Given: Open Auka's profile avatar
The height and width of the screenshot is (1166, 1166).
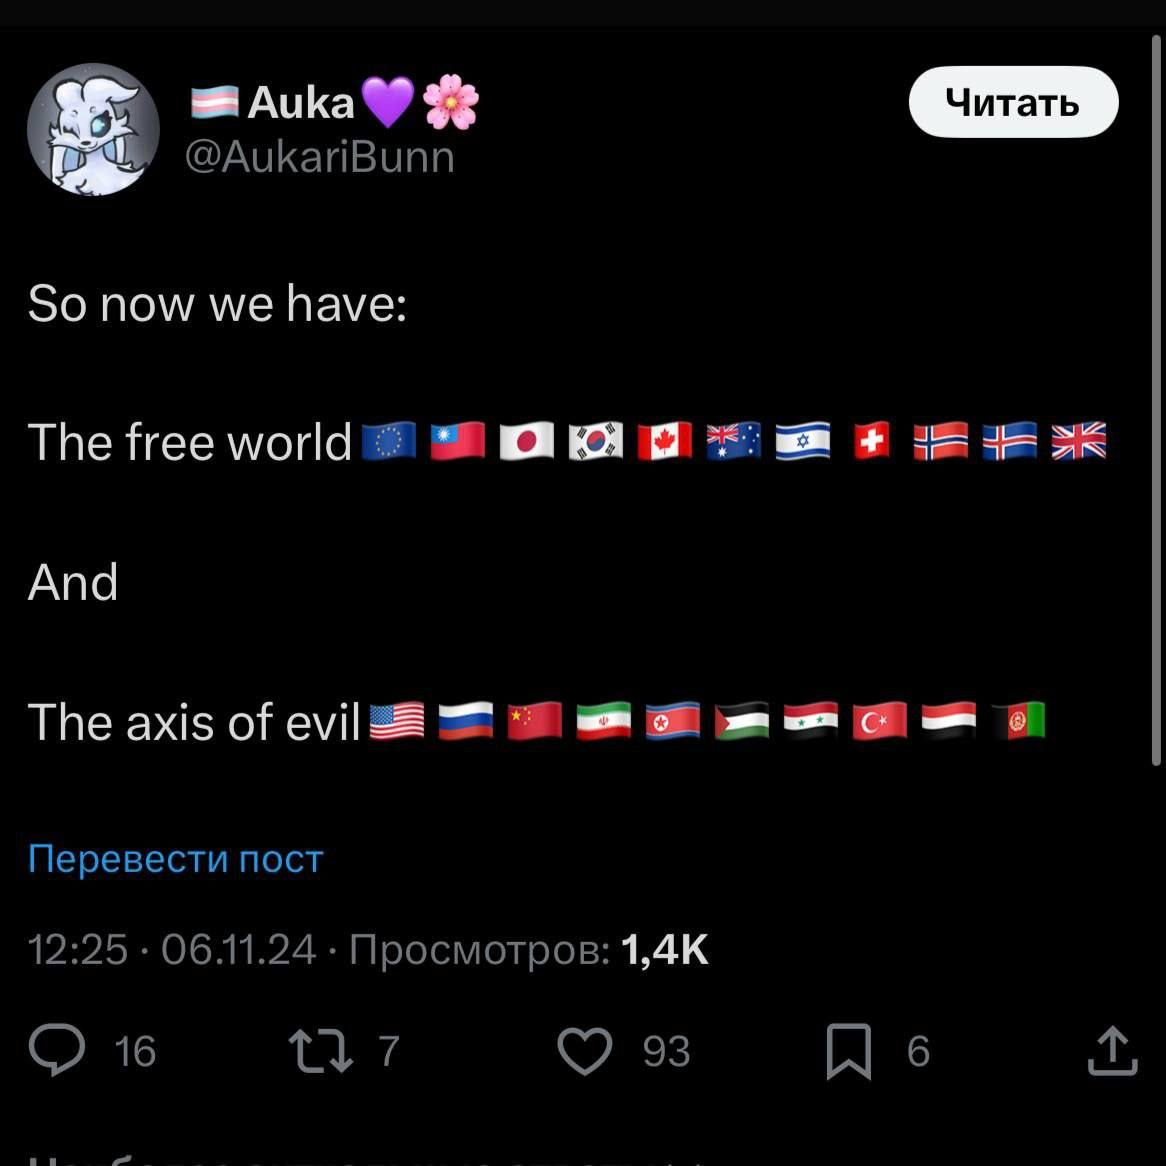Looking at the screenshot, I should tap(93, 129).
